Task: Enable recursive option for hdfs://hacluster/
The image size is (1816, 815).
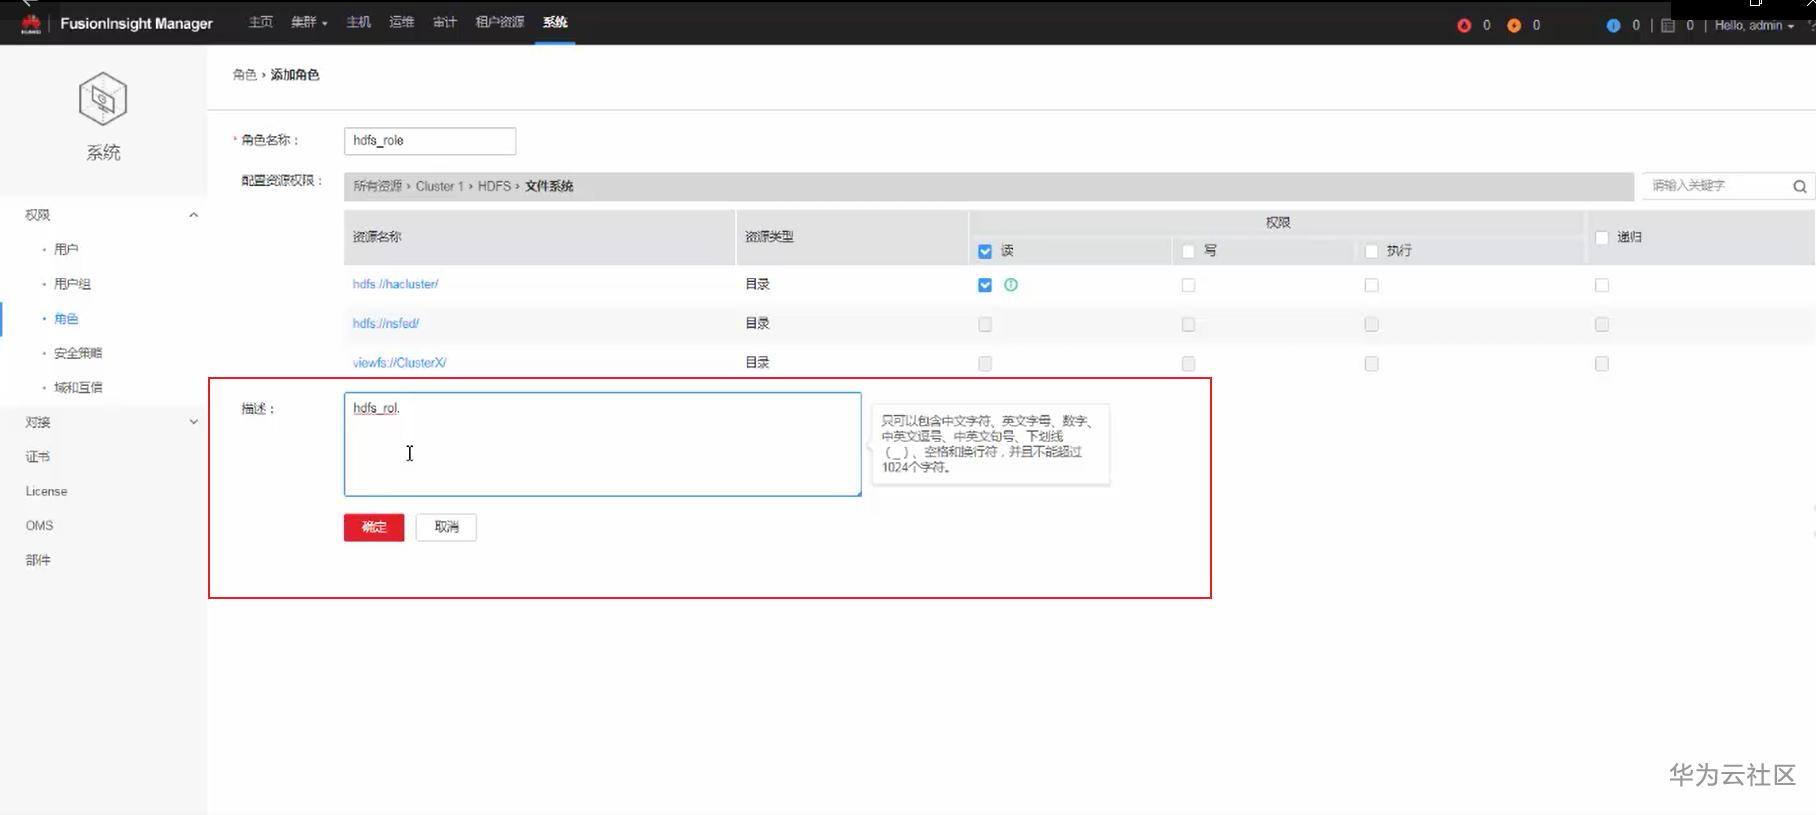Action: pyautogui.click(x=1602, y=285)
